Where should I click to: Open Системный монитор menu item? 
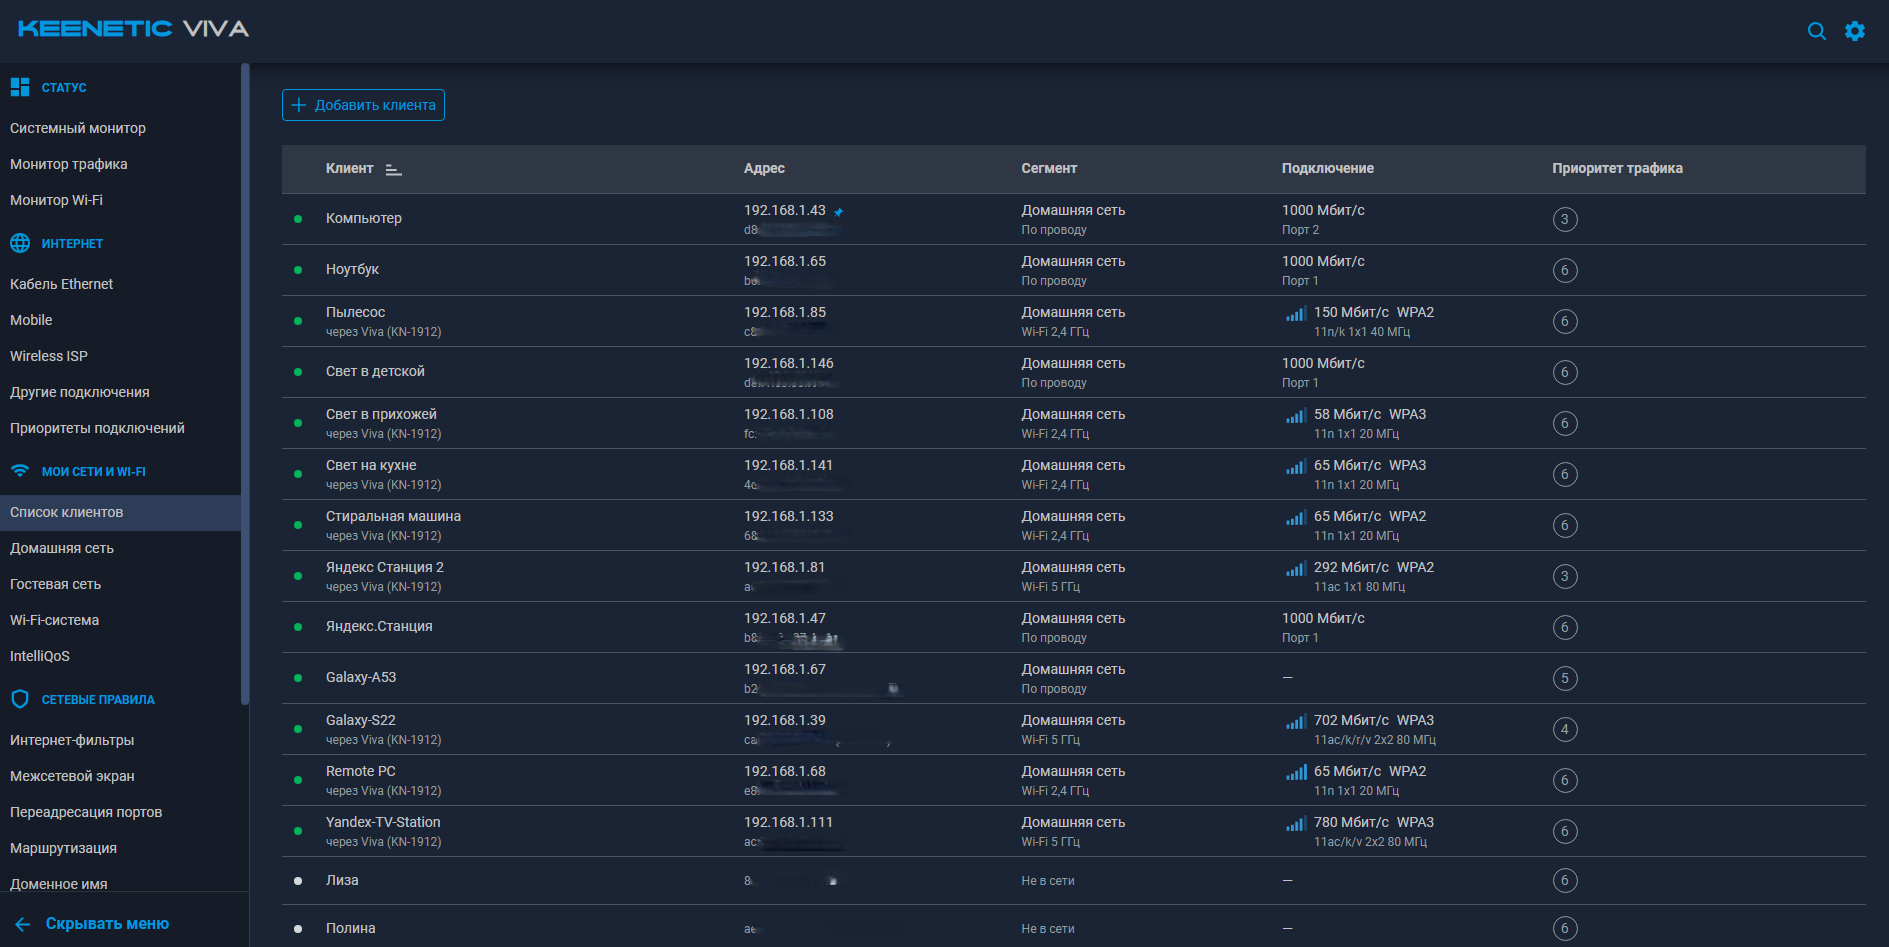pyautogui.click(x=78, y=128)
